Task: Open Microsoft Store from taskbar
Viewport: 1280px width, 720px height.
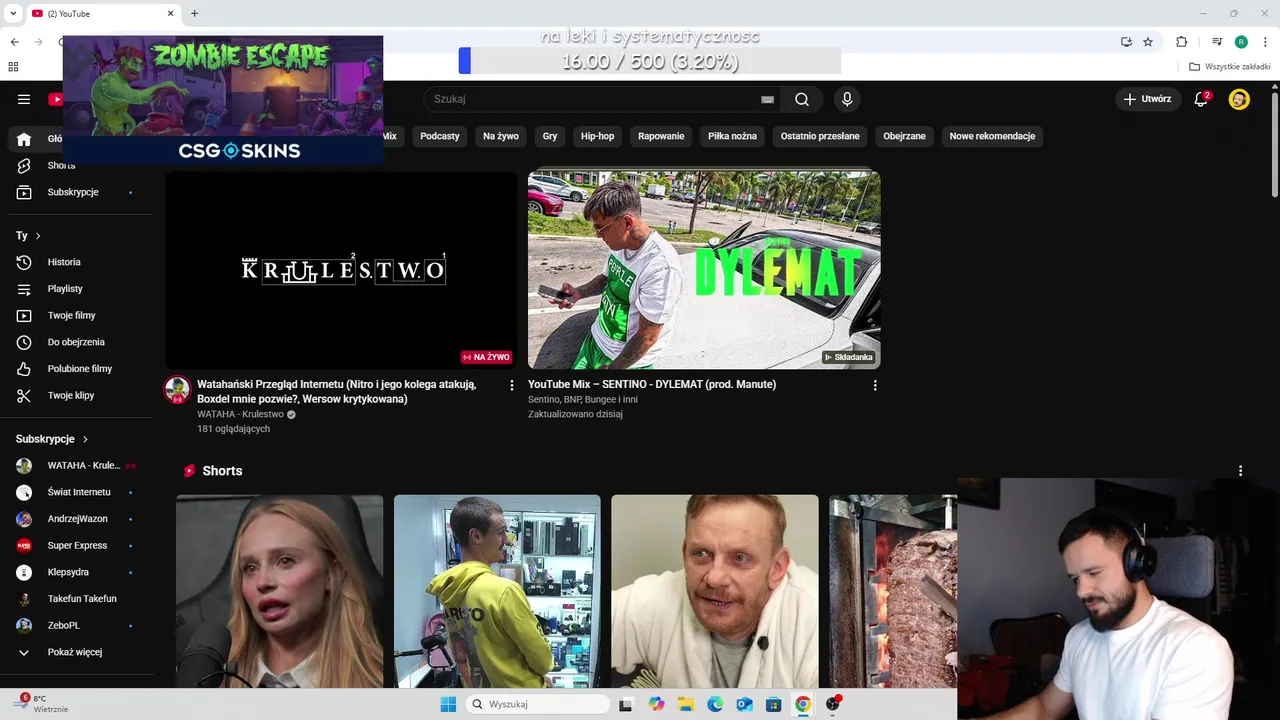Action: [773, 704]
